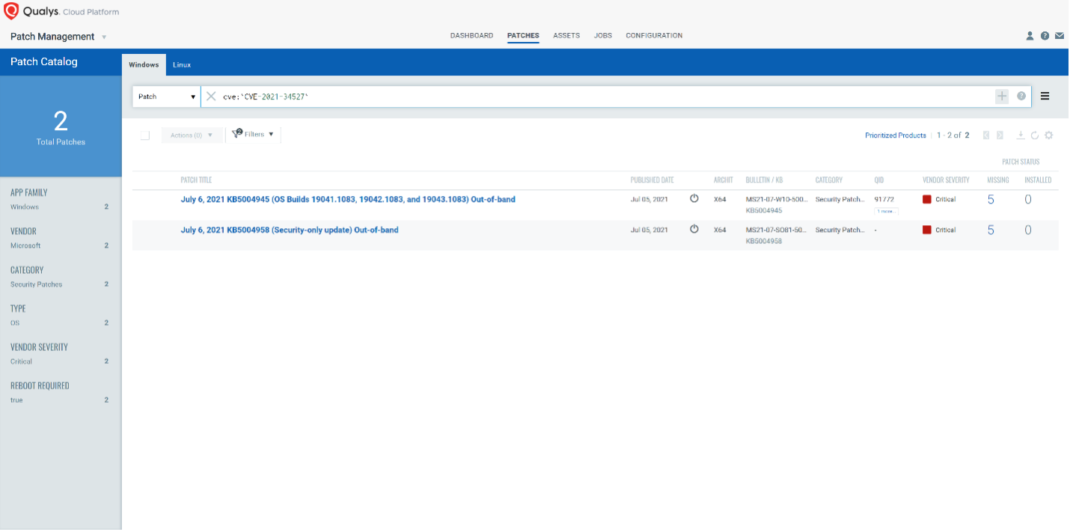
Task: Switch to the Linux patch tab
Action: [182, 65]
